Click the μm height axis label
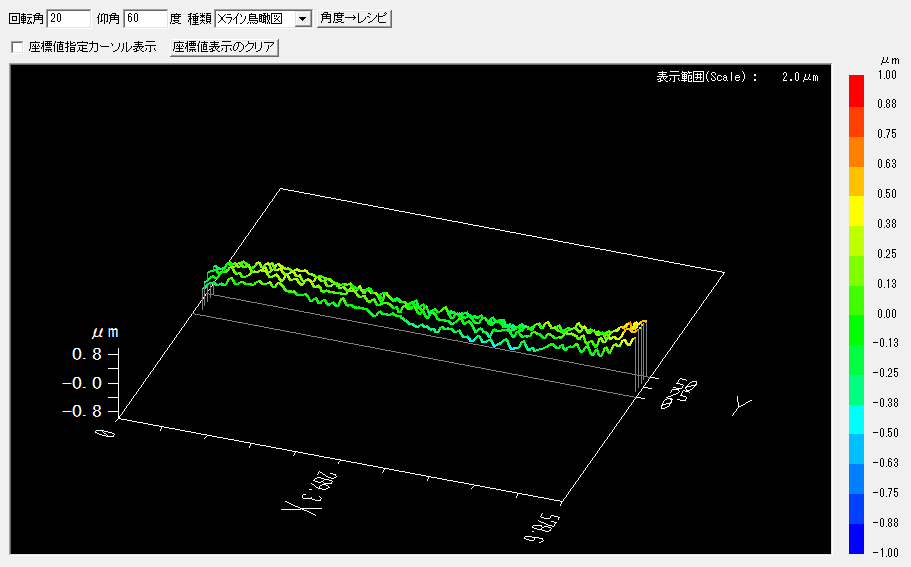Viewport: 911px width, 567px height. (105, 332)
